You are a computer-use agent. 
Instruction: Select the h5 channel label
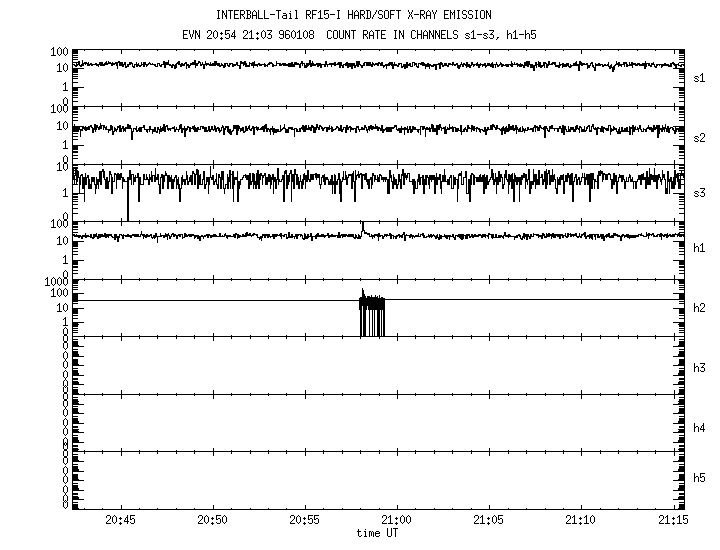coord(700,479)
